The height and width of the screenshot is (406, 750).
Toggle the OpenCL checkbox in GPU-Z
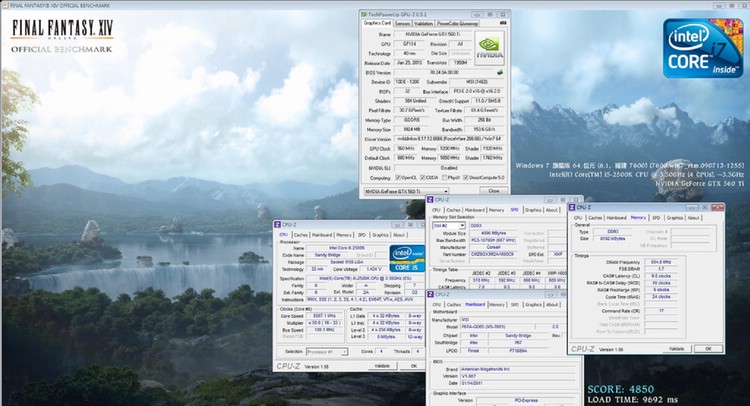pyautogui.click(x=398, y=177)
